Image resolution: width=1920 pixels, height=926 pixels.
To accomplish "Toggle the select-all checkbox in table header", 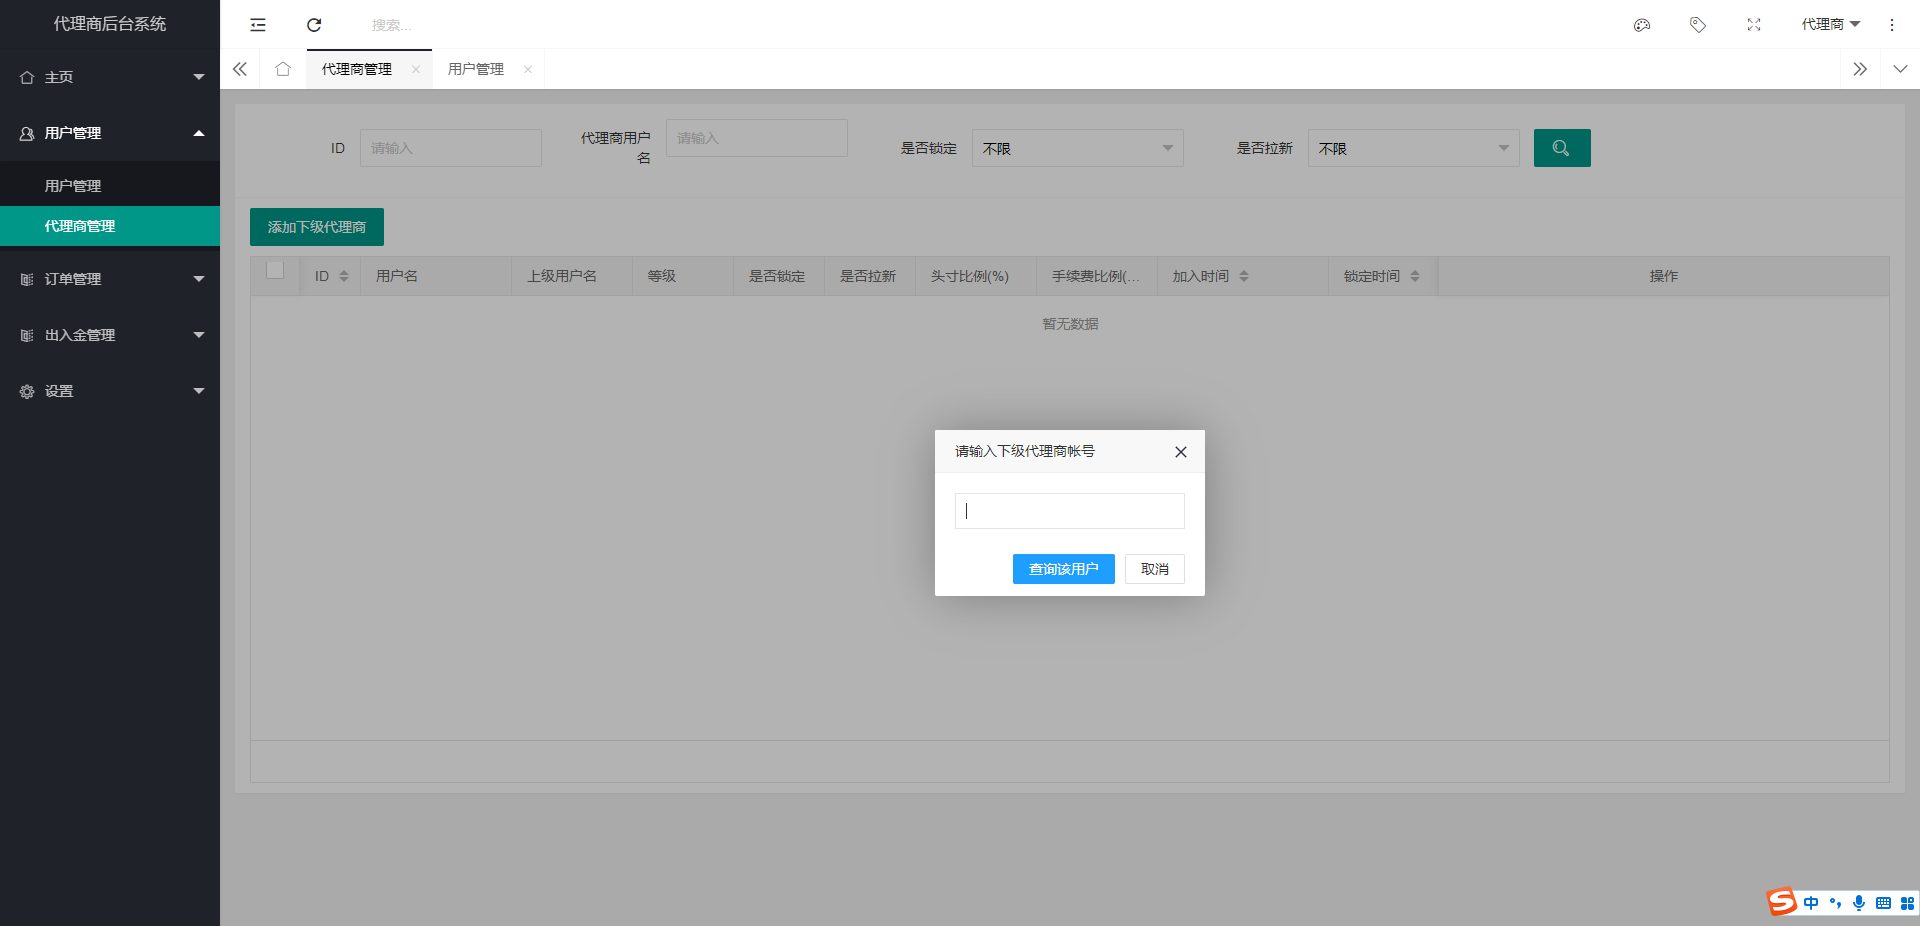I will click(275, 270).
